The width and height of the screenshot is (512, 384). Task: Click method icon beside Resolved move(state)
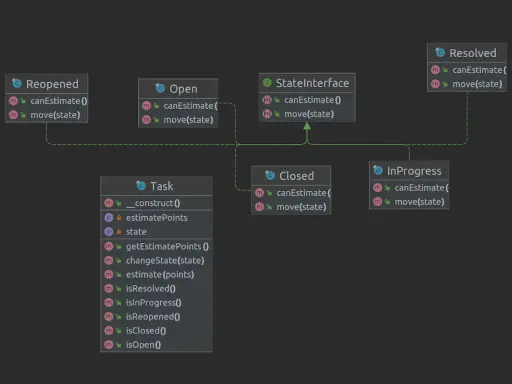436,84
